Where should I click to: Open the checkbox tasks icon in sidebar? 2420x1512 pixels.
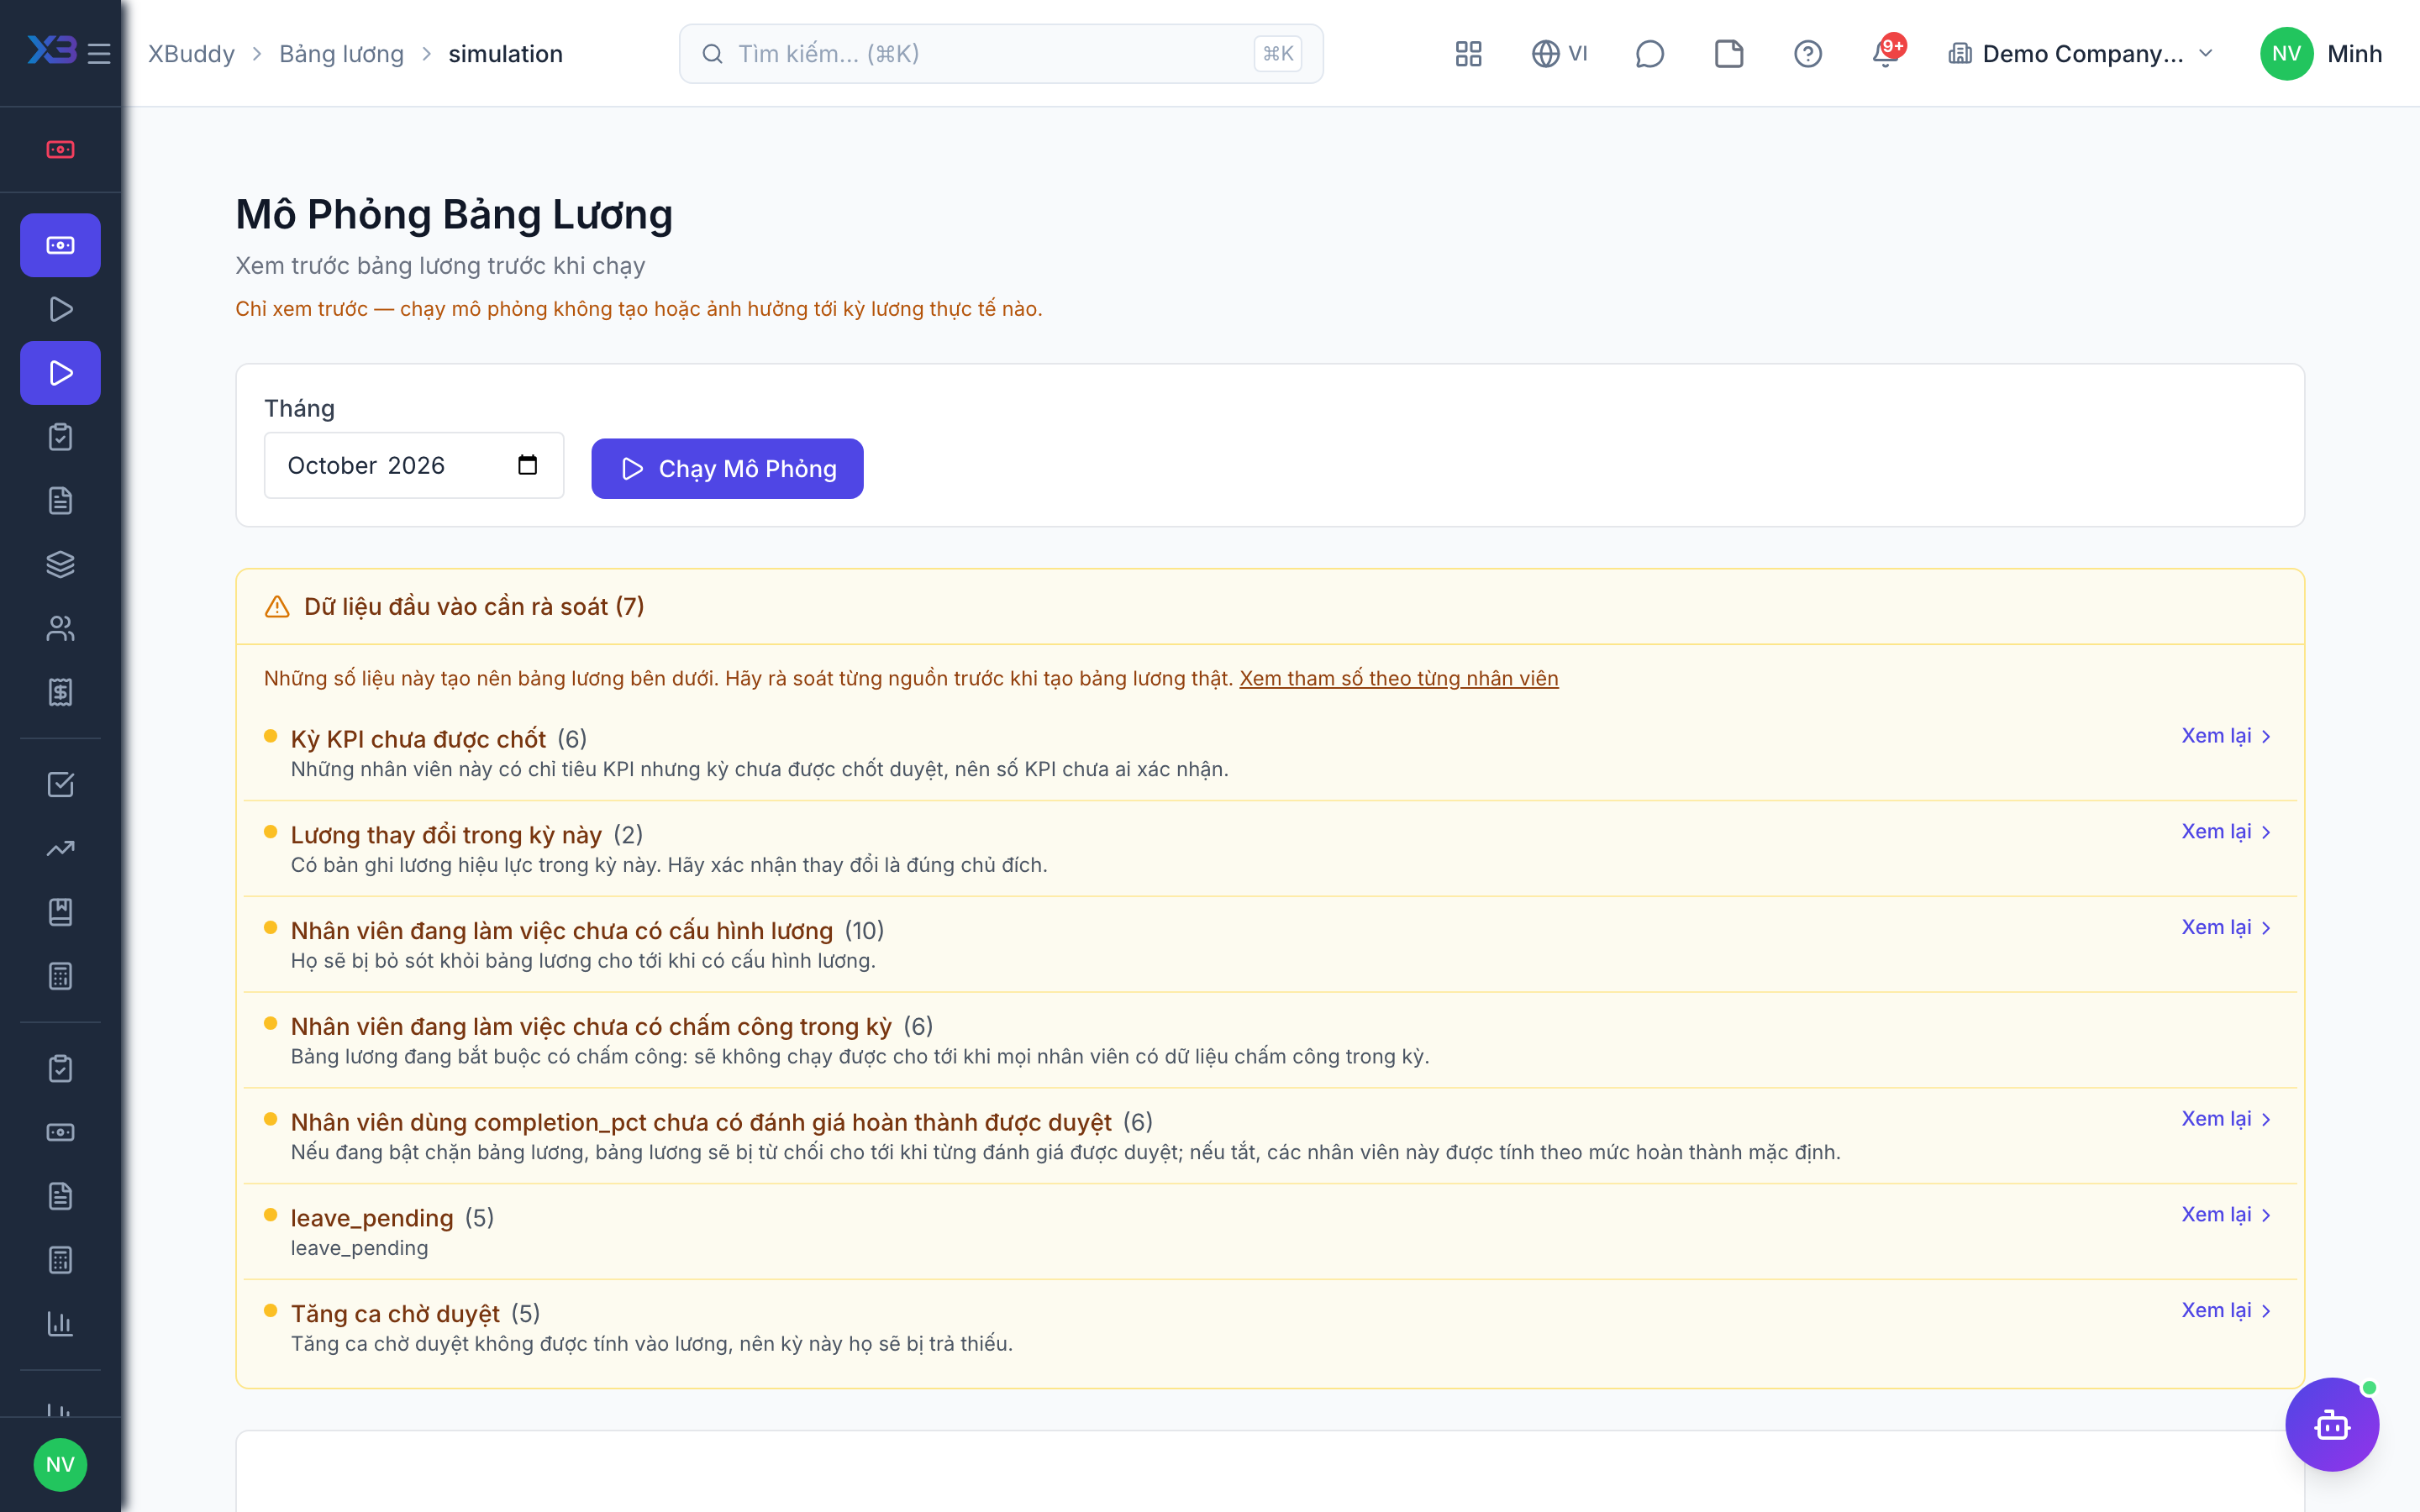point(60,784)
